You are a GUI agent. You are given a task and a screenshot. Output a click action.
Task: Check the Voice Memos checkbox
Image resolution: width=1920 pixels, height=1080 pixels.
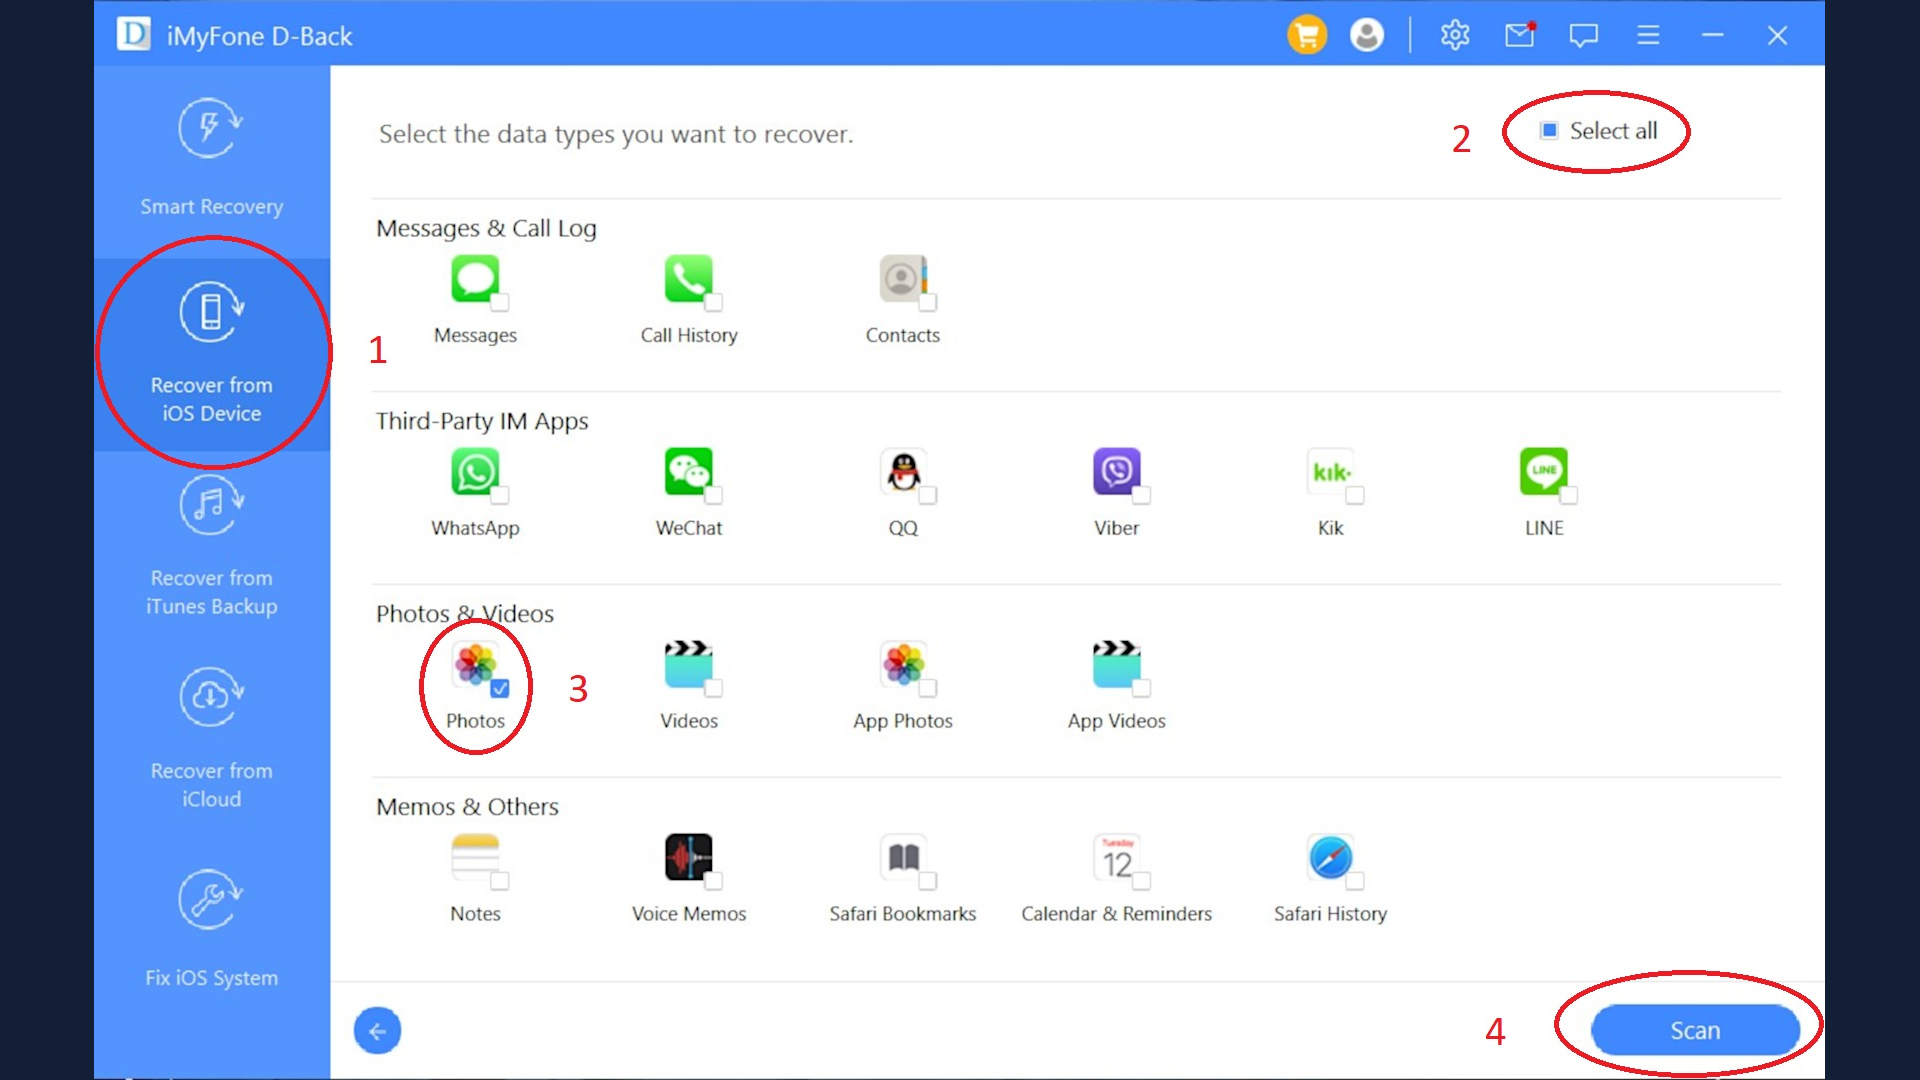click(714, 881)
